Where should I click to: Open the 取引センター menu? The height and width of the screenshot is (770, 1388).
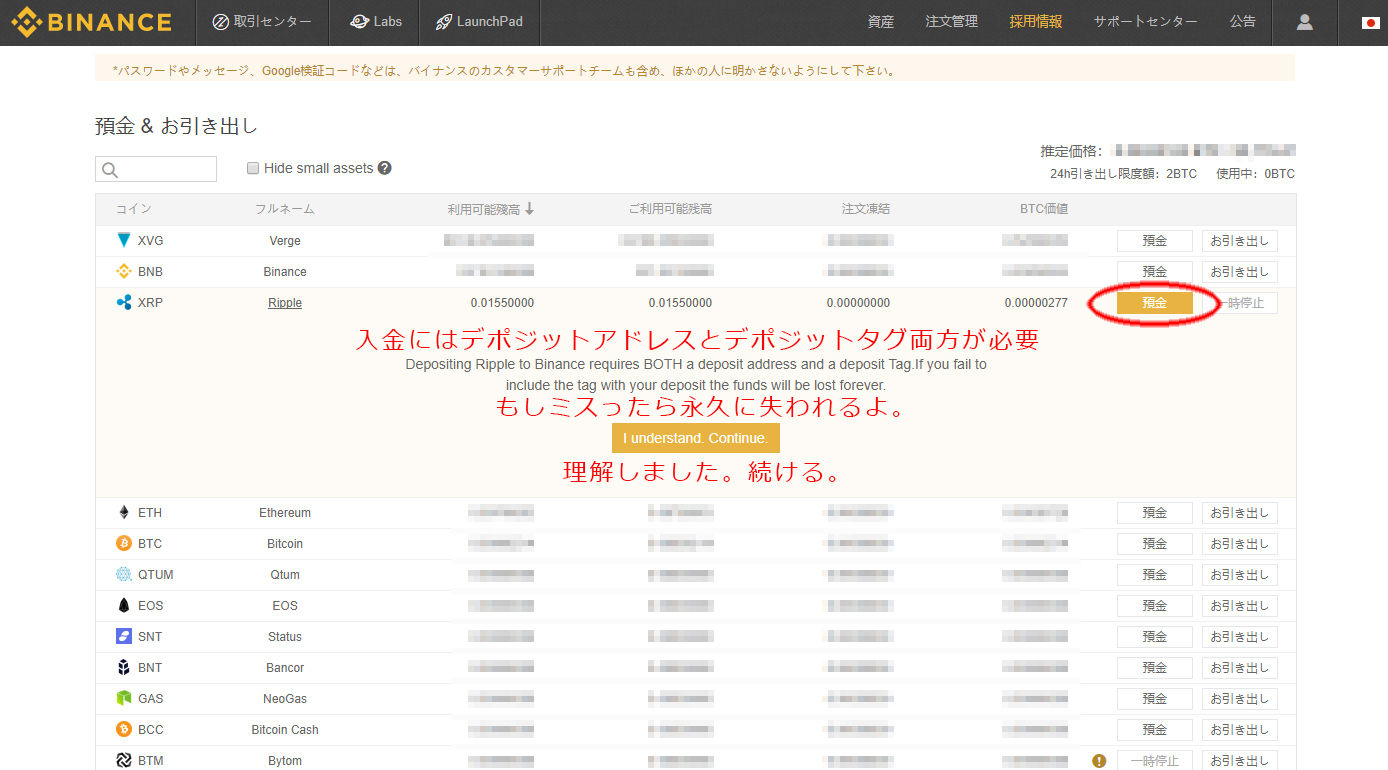pos(262,22)
